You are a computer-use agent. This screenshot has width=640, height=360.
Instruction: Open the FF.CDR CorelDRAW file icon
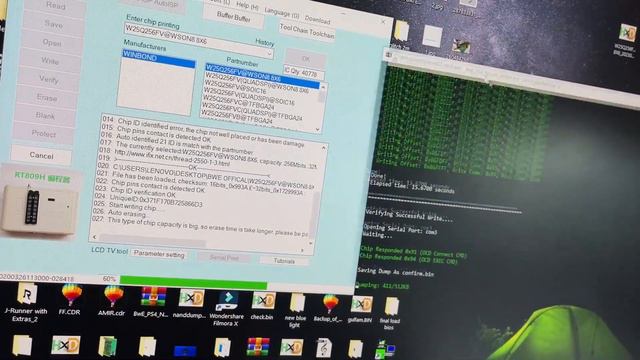click(x=70, y=300)
